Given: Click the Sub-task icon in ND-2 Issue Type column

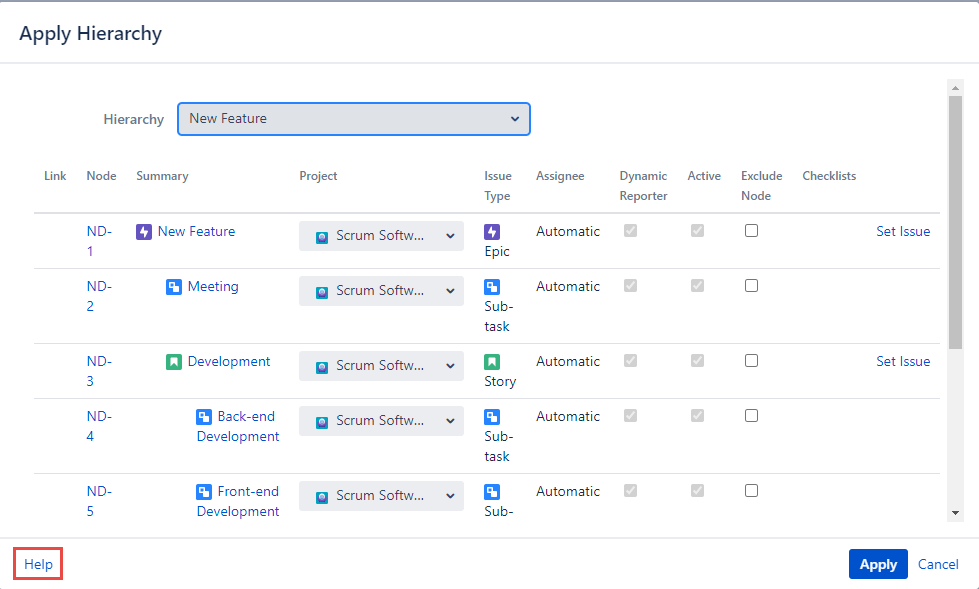Looking at the screenshot, I should 492,287.
